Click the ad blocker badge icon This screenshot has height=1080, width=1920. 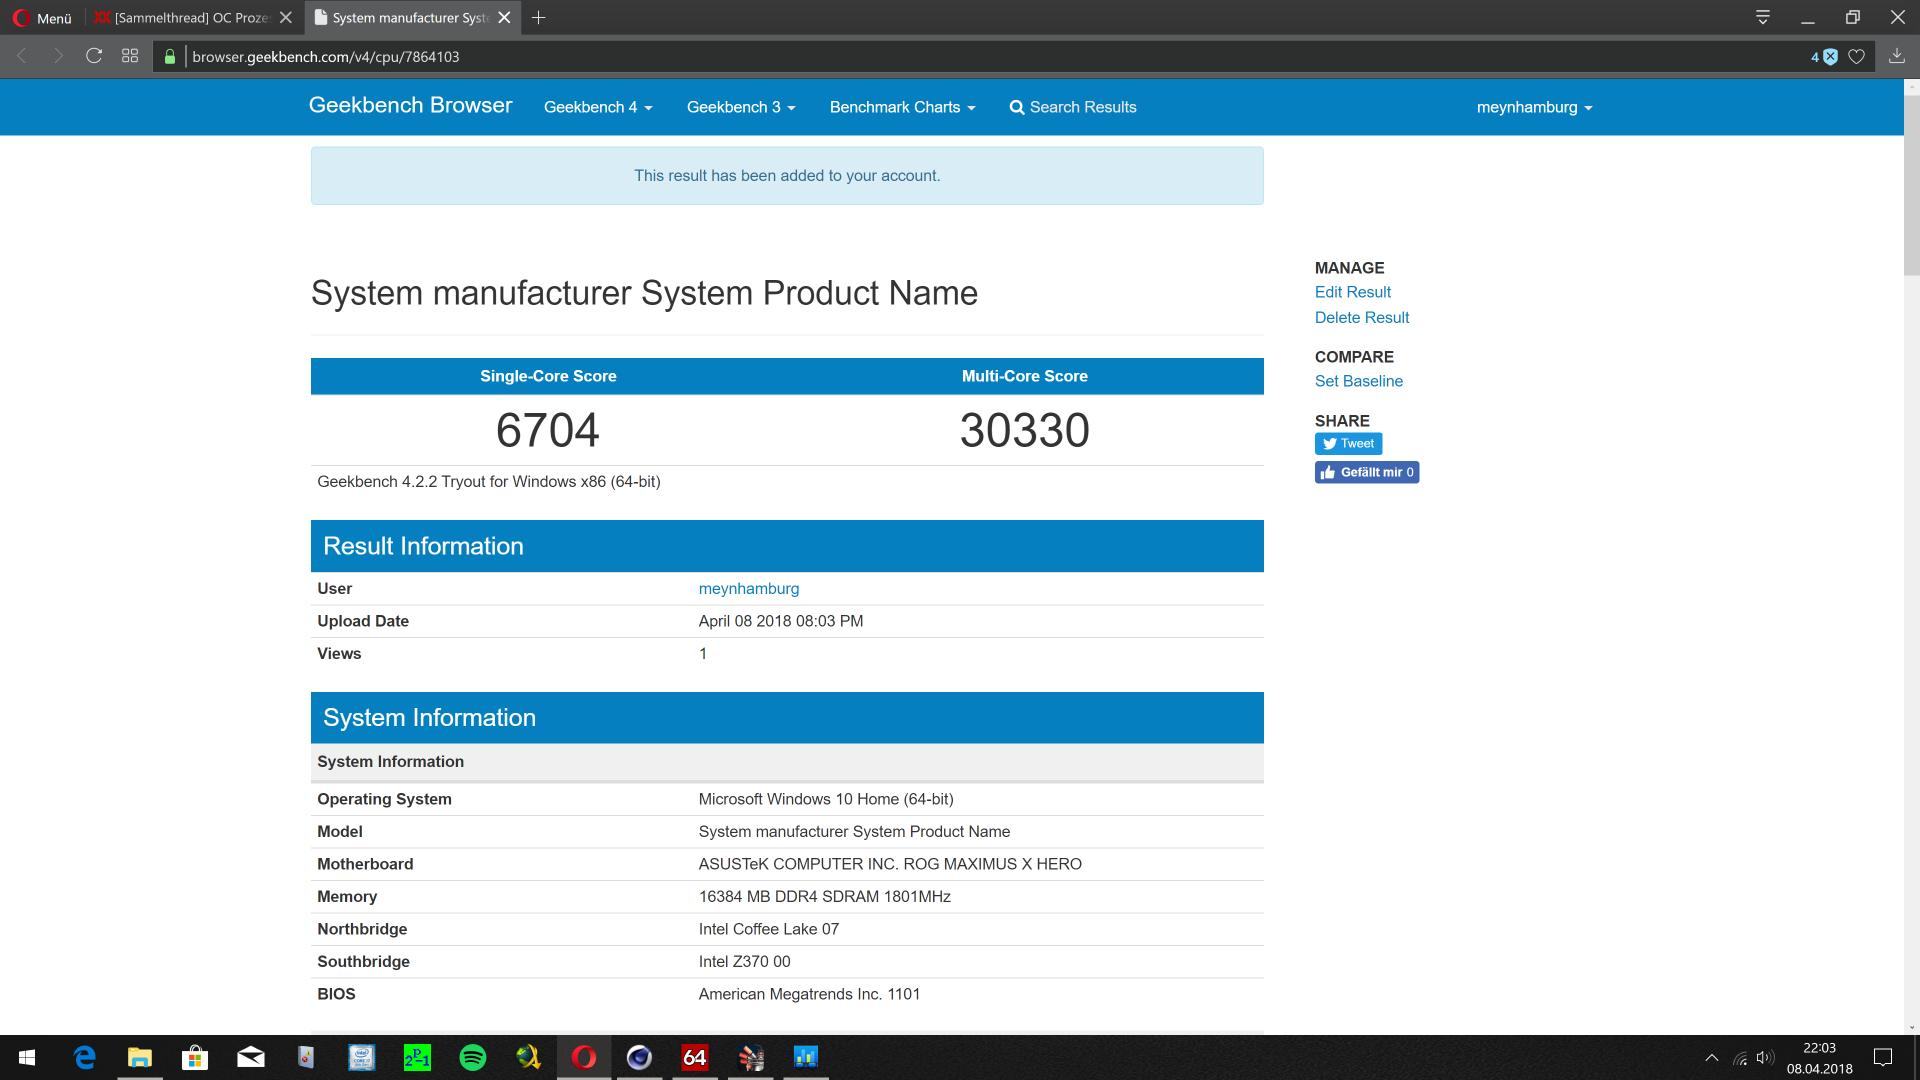click(1829, 57)
